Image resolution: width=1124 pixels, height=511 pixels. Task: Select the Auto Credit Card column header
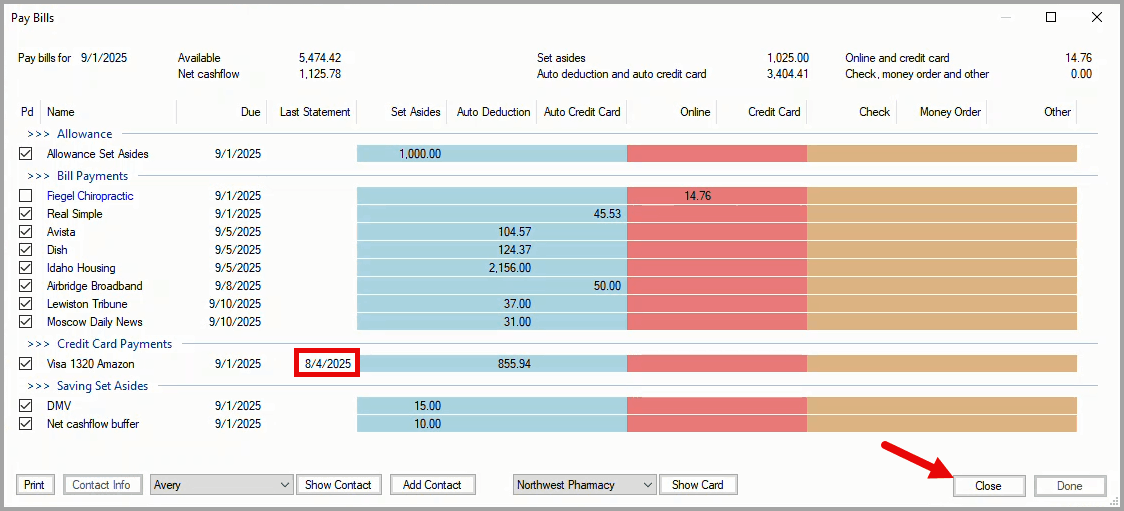pos(581,112)
